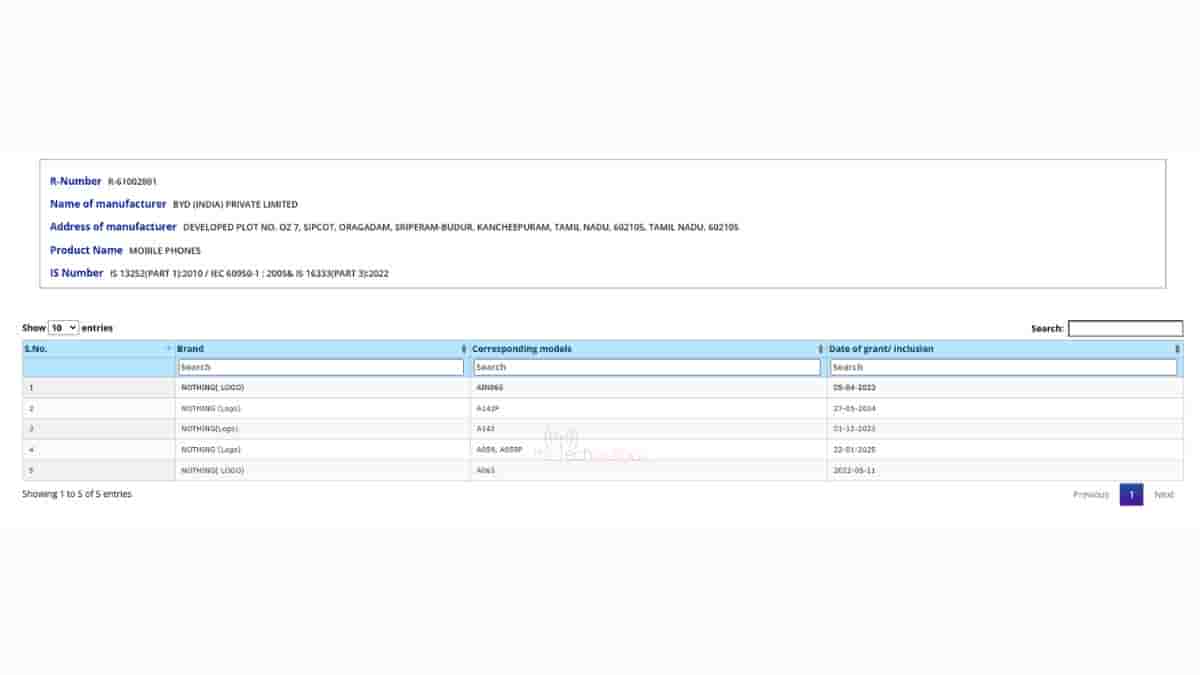The image size is (1200, 675).
Task: Click sort arrows in Corresponding models header
Action: [x=820, y=349]
